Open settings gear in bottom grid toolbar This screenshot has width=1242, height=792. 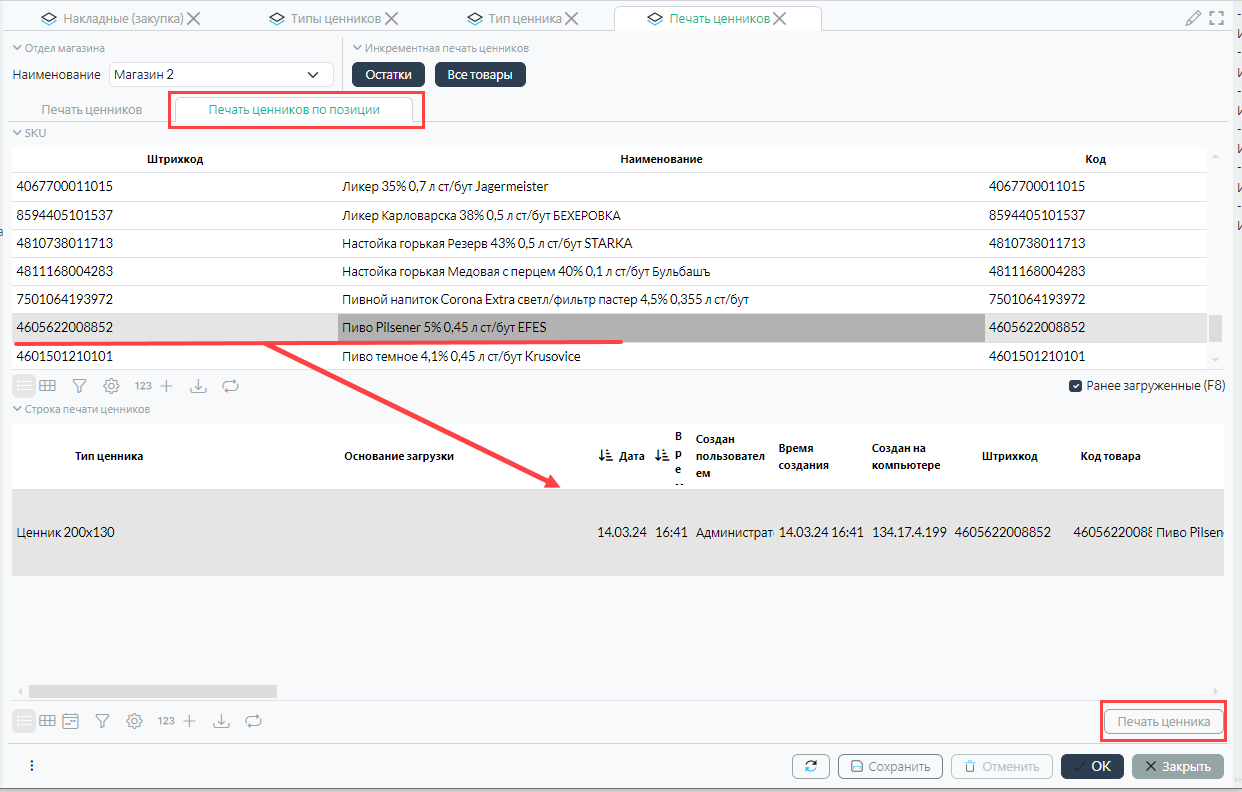pos(134,721)
